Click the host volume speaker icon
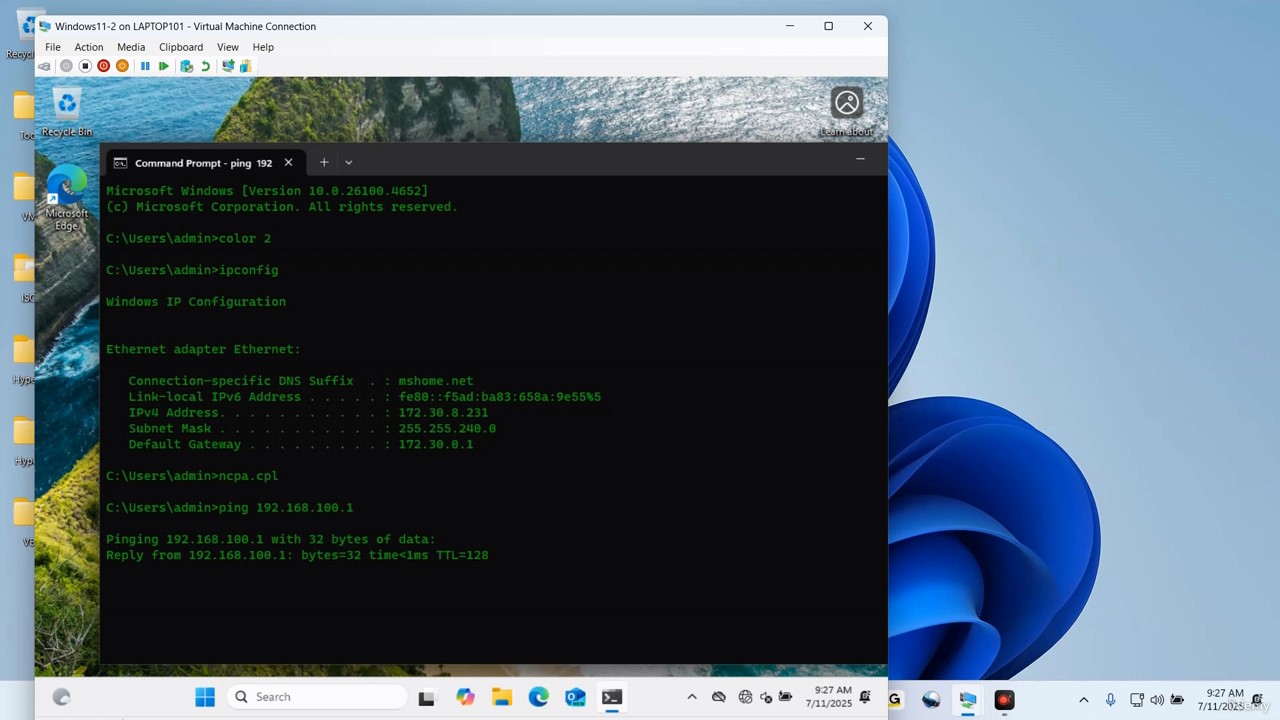1280x720 pixels. point(1157,700)
